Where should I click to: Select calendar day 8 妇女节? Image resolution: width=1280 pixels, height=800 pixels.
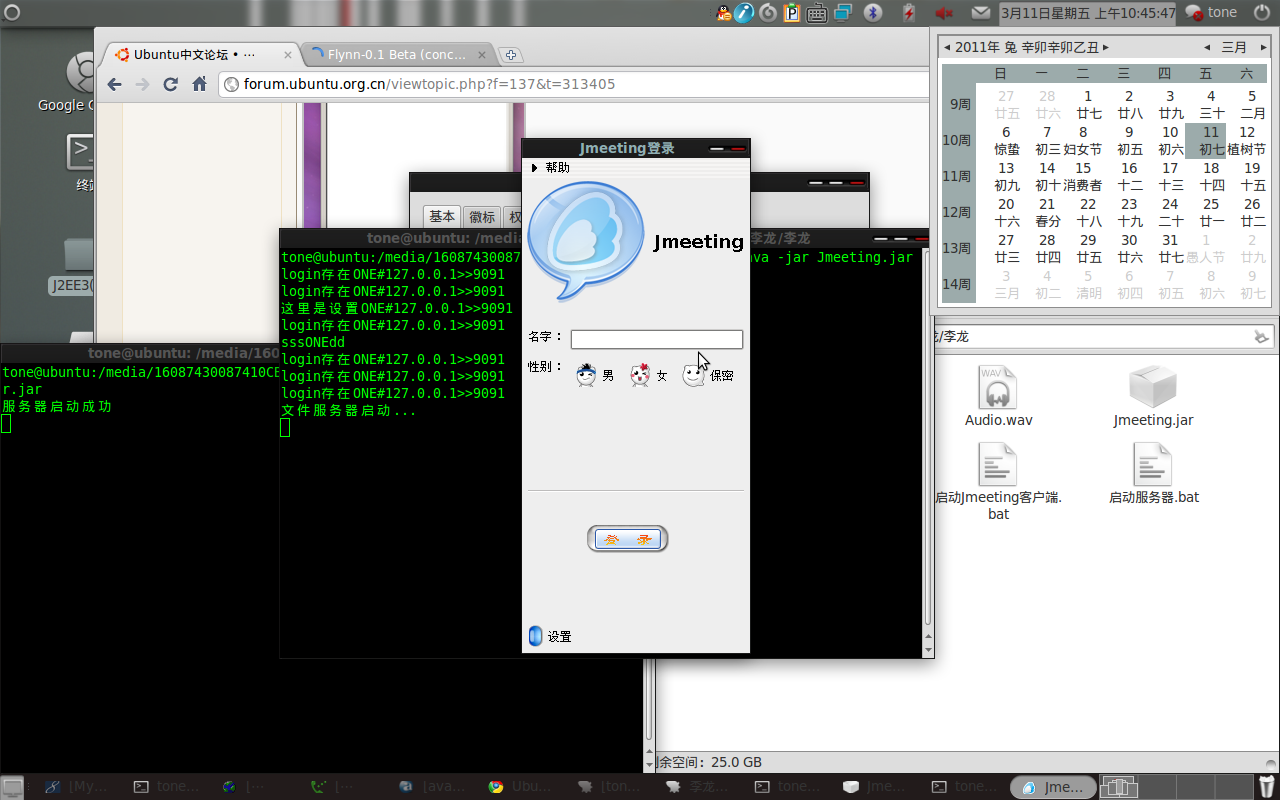click(1083, 140)
